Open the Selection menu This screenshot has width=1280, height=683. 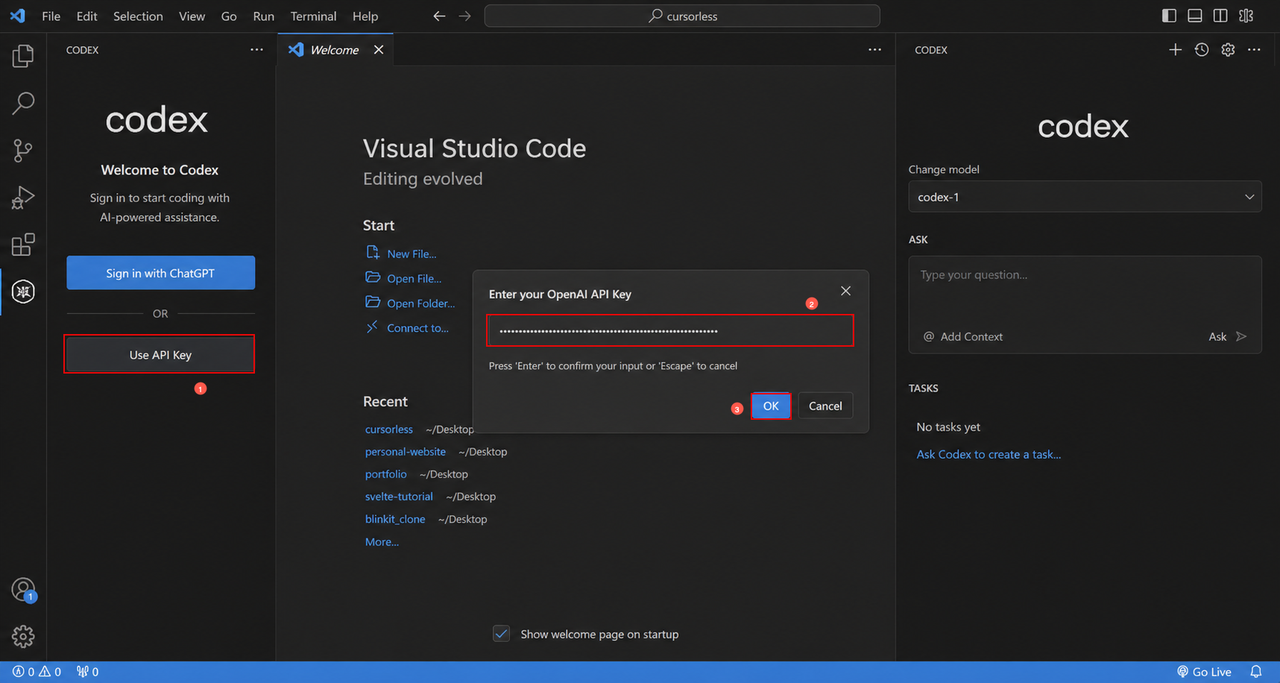click(x=138, y=16)
